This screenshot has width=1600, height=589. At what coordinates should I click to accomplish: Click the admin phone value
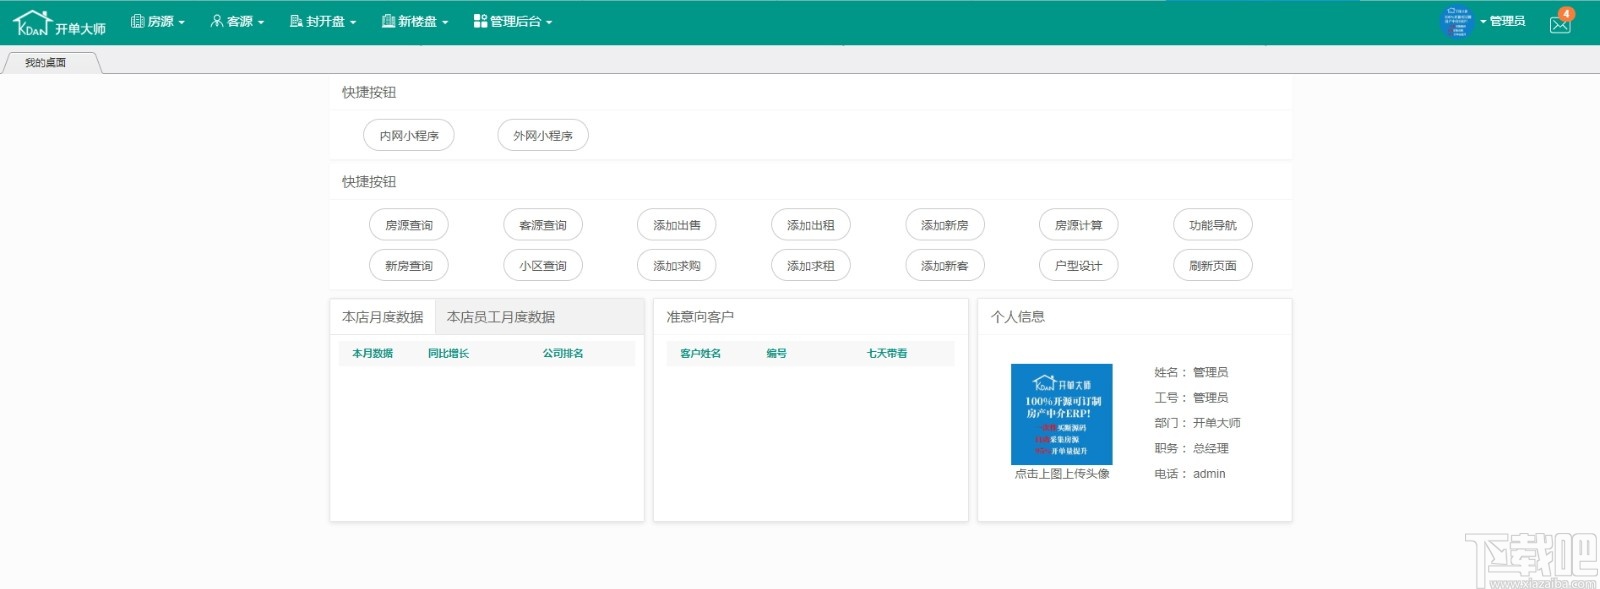[x=1209, y=474]
